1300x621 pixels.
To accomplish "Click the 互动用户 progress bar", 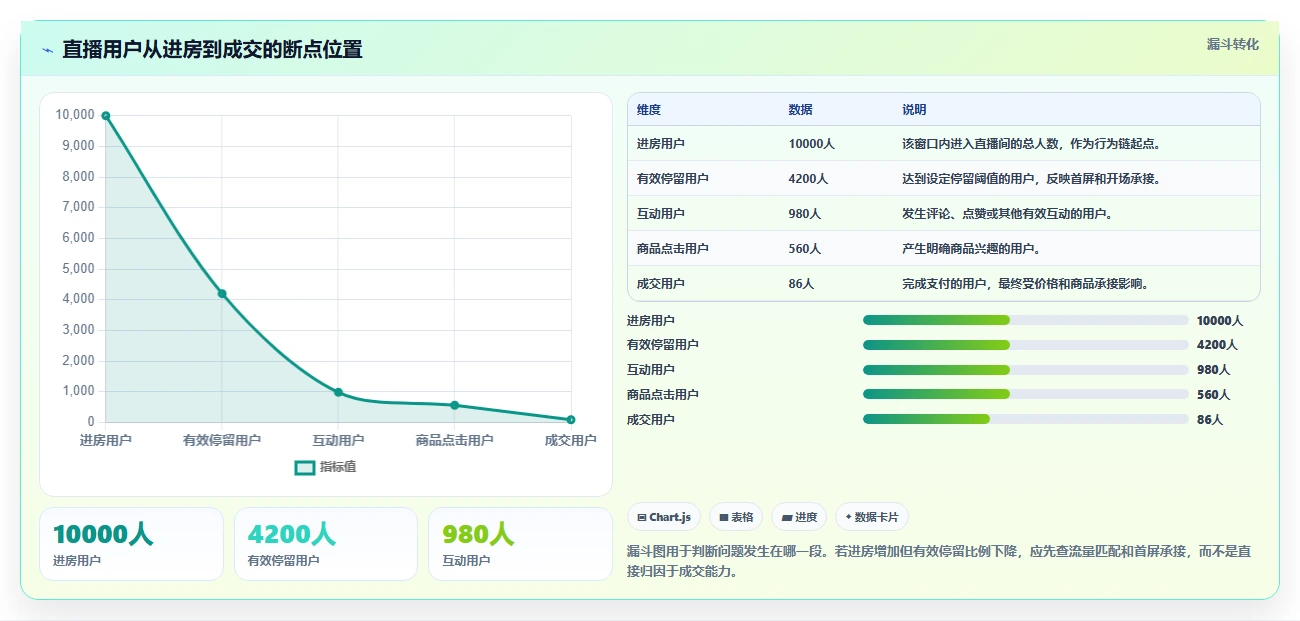I will click(1025, 370).
